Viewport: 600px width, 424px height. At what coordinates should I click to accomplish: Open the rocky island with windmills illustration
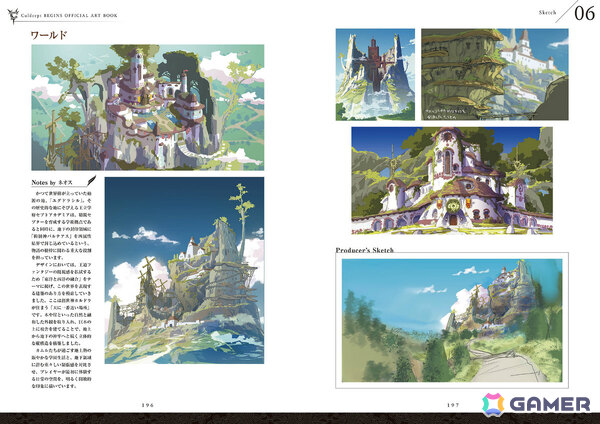pyautogui.click(x=184, y=270)
